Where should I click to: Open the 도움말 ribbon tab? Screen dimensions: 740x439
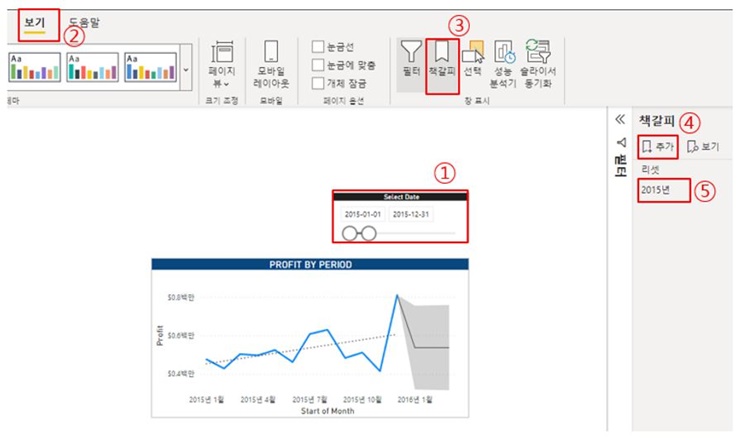point(84,22)
